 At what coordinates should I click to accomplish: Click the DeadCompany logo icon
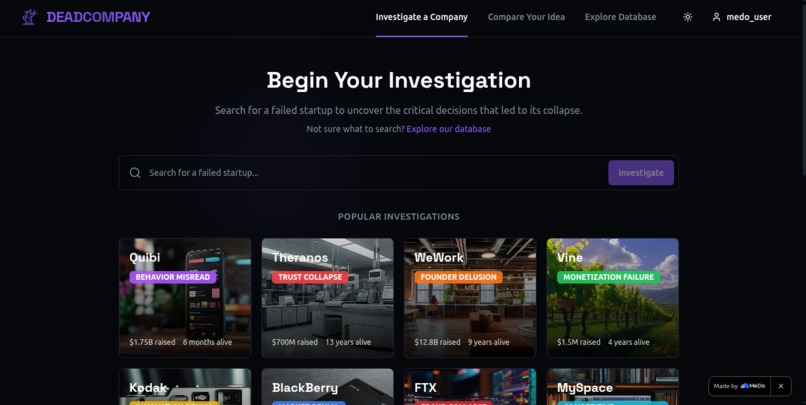tap(29, 17)
